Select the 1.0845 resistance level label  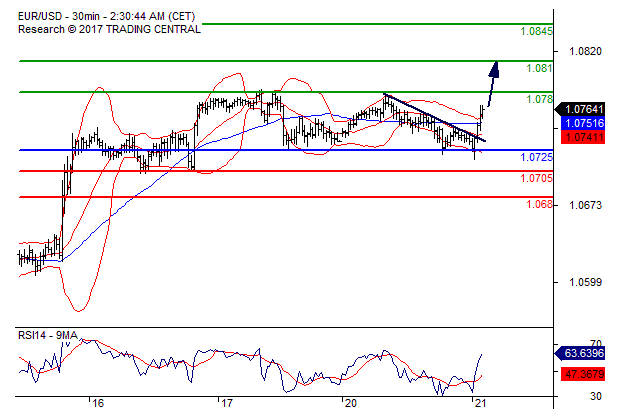pos(537,31)
